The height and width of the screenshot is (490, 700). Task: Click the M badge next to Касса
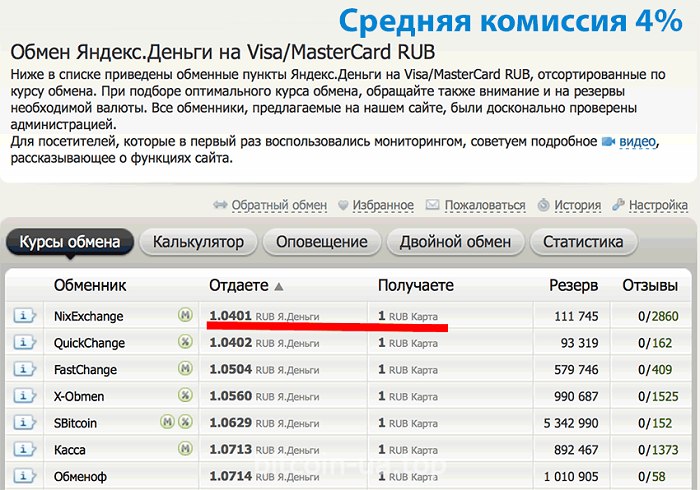coord(185,448)
